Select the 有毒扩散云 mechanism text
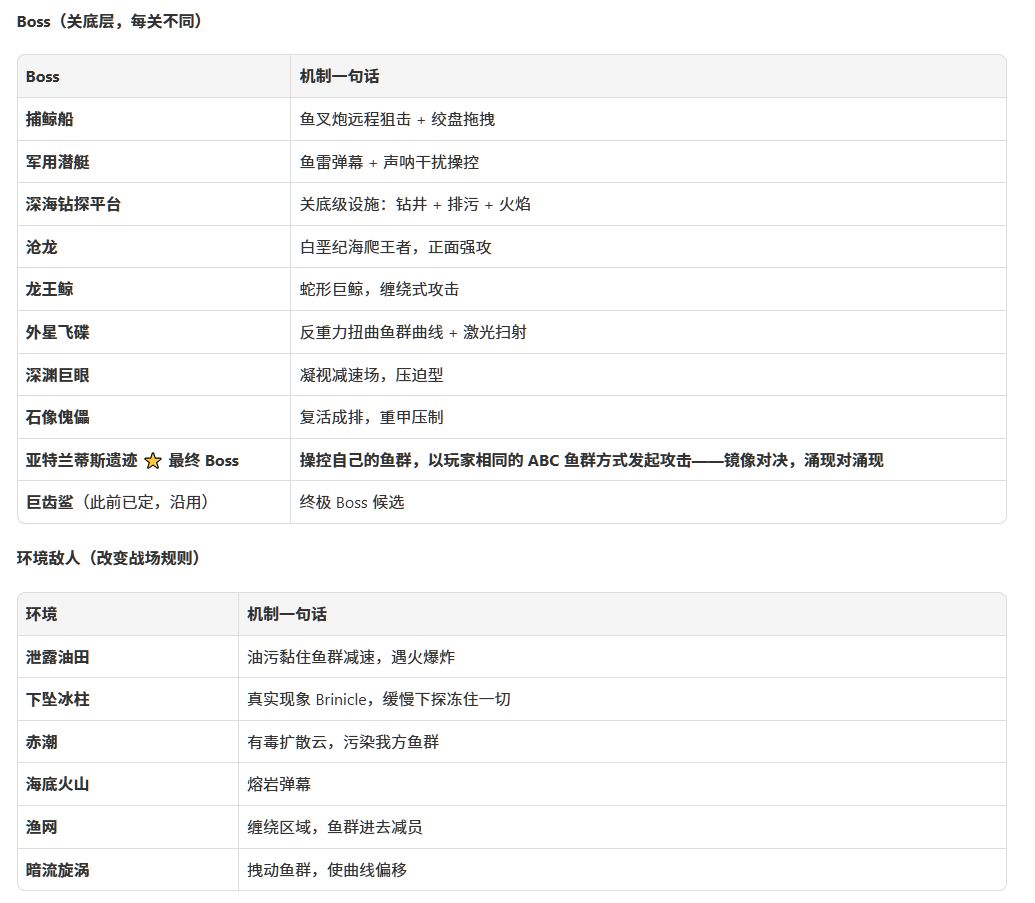1035x903 pixels. tap(343, 742)
